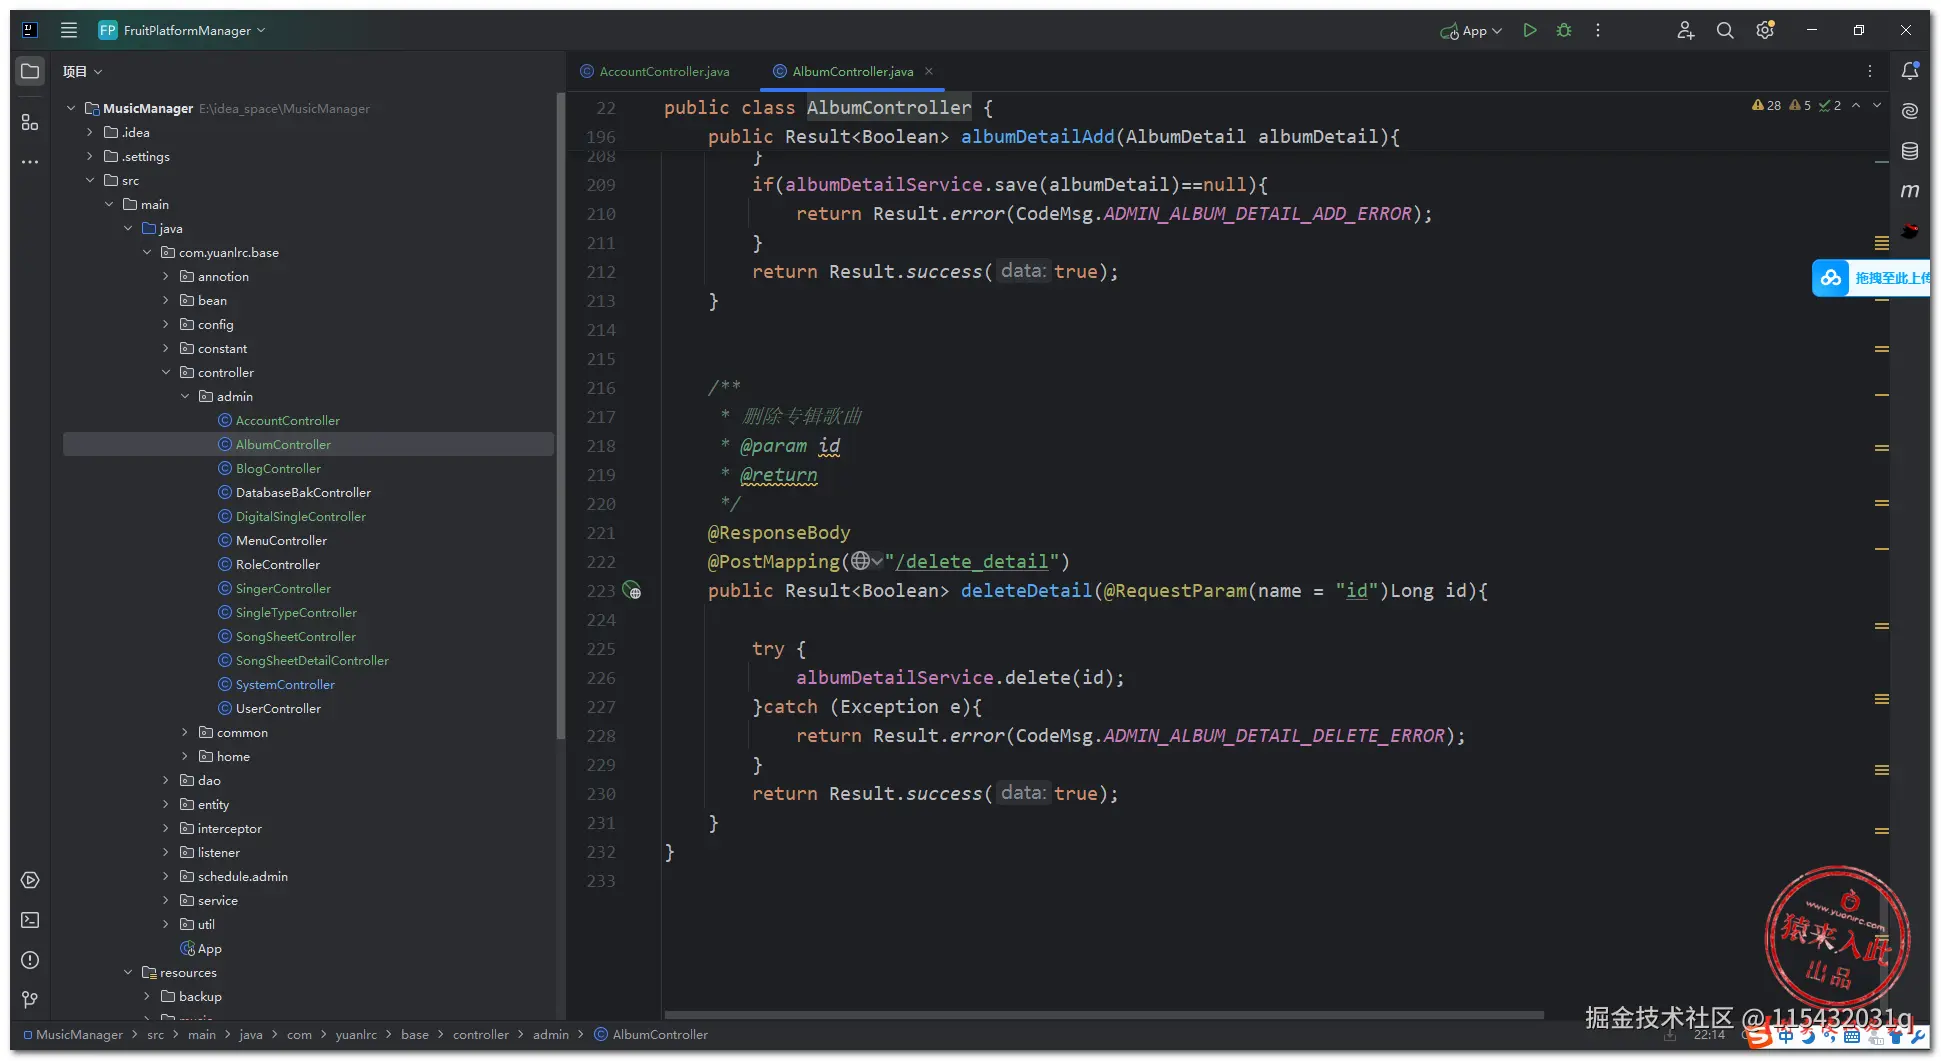
Task: Expand the backup folder
Action: [x=147, y=996]
